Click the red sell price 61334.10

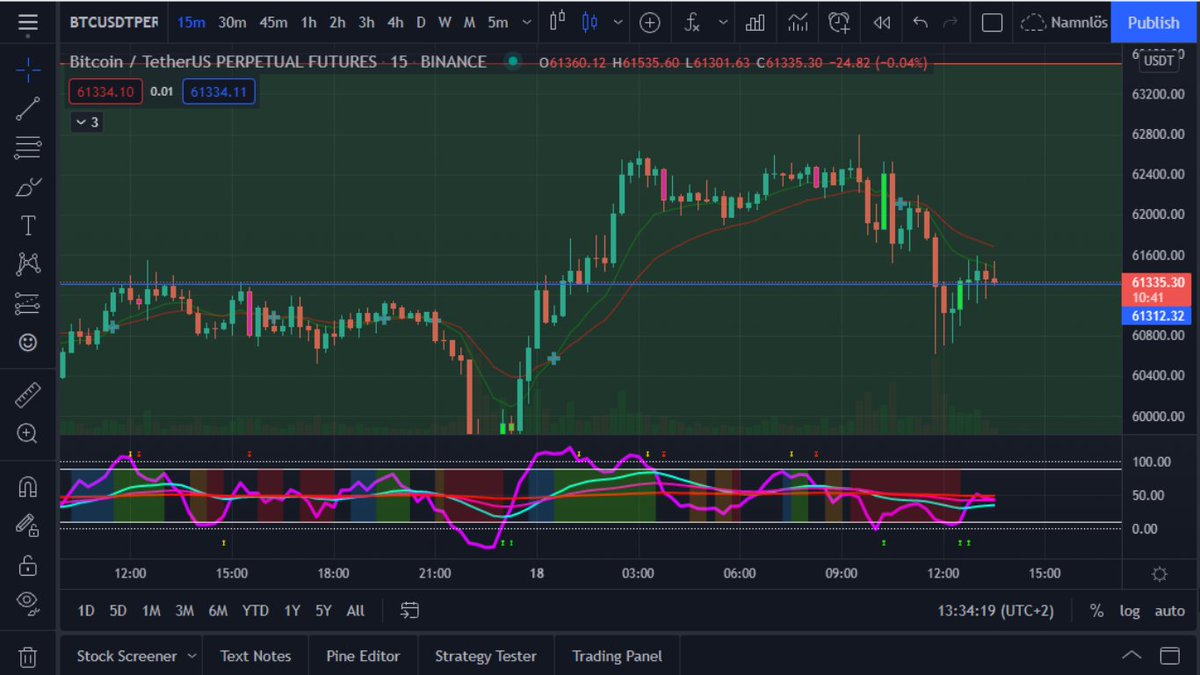pyautogui.click(x=105, y=92)
